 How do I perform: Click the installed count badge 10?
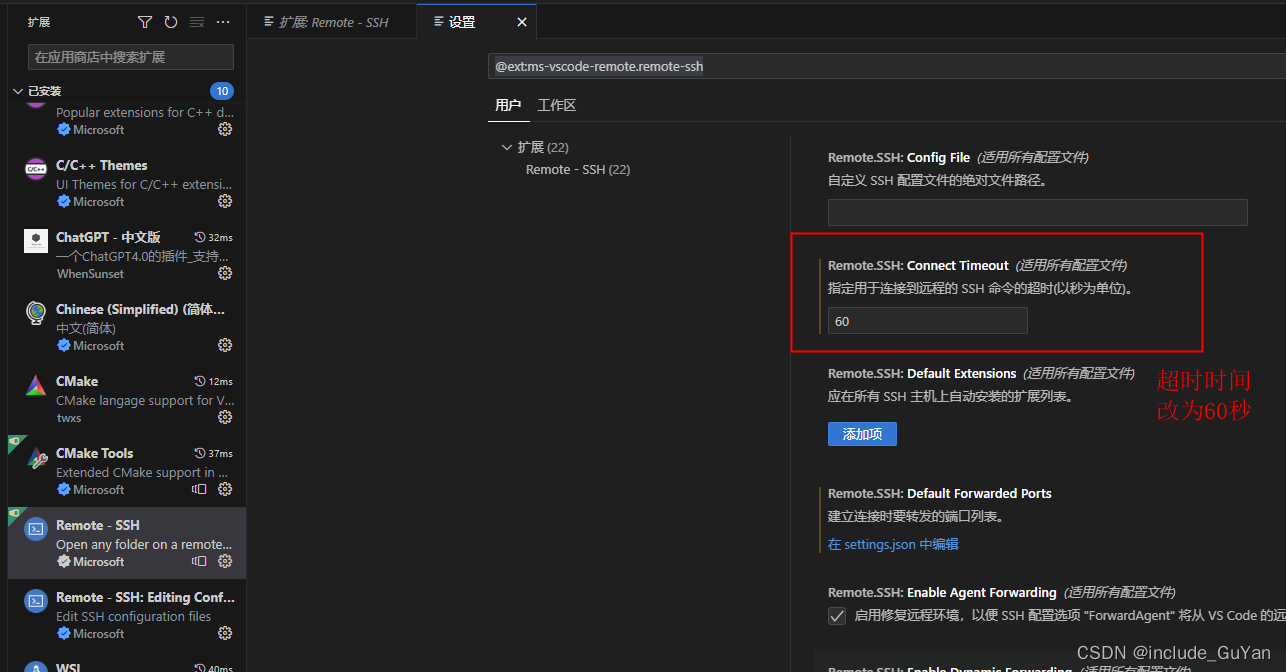coord(222,91)
